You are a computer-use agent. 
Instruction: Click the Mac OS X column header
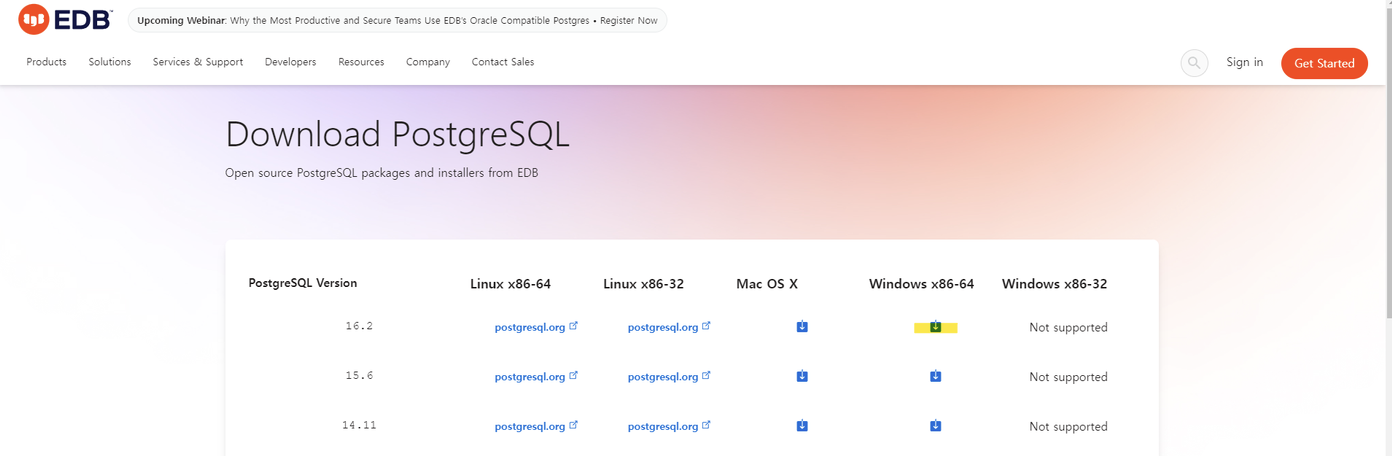[x=767, y=284]
